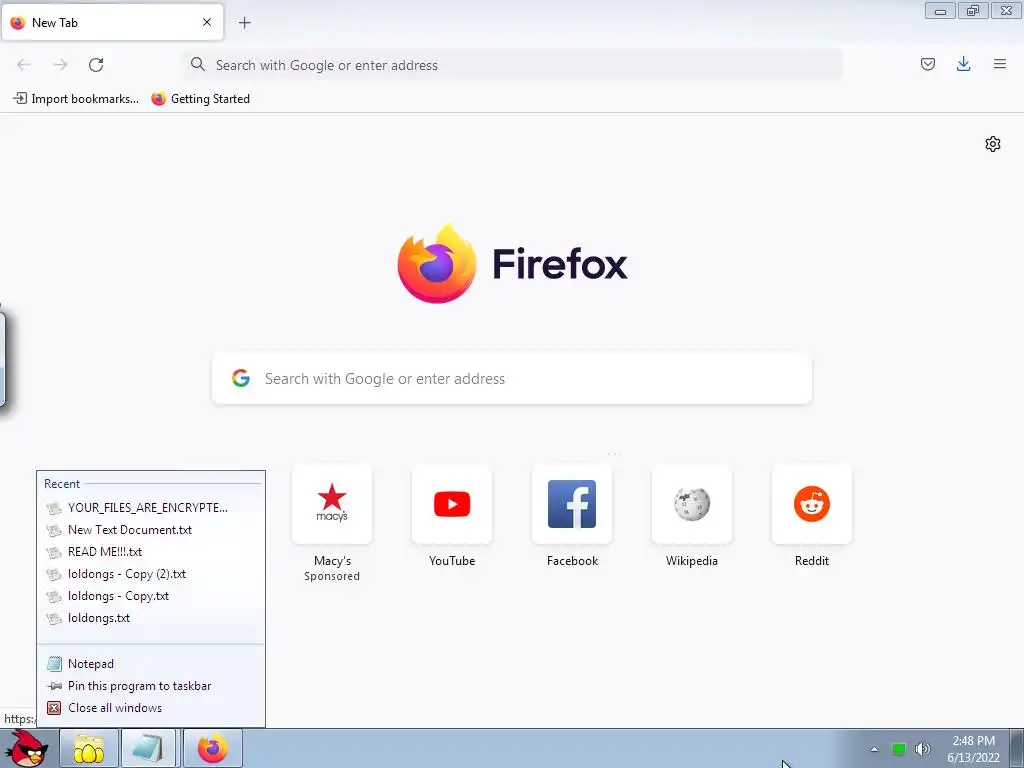Choose Close all windows in jump list
Image resolution: width=1024 pixels, height=768 pixels.
(151, 708)
